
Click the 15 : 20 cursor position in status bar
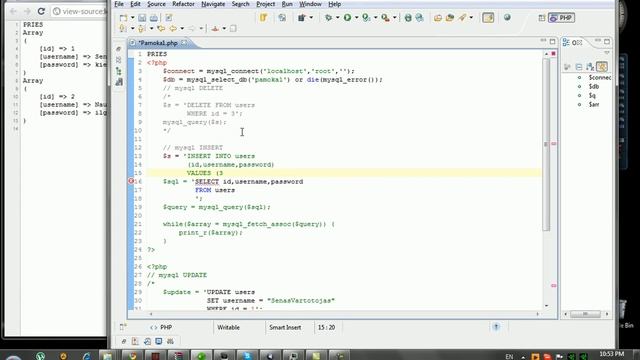(327, 327)
